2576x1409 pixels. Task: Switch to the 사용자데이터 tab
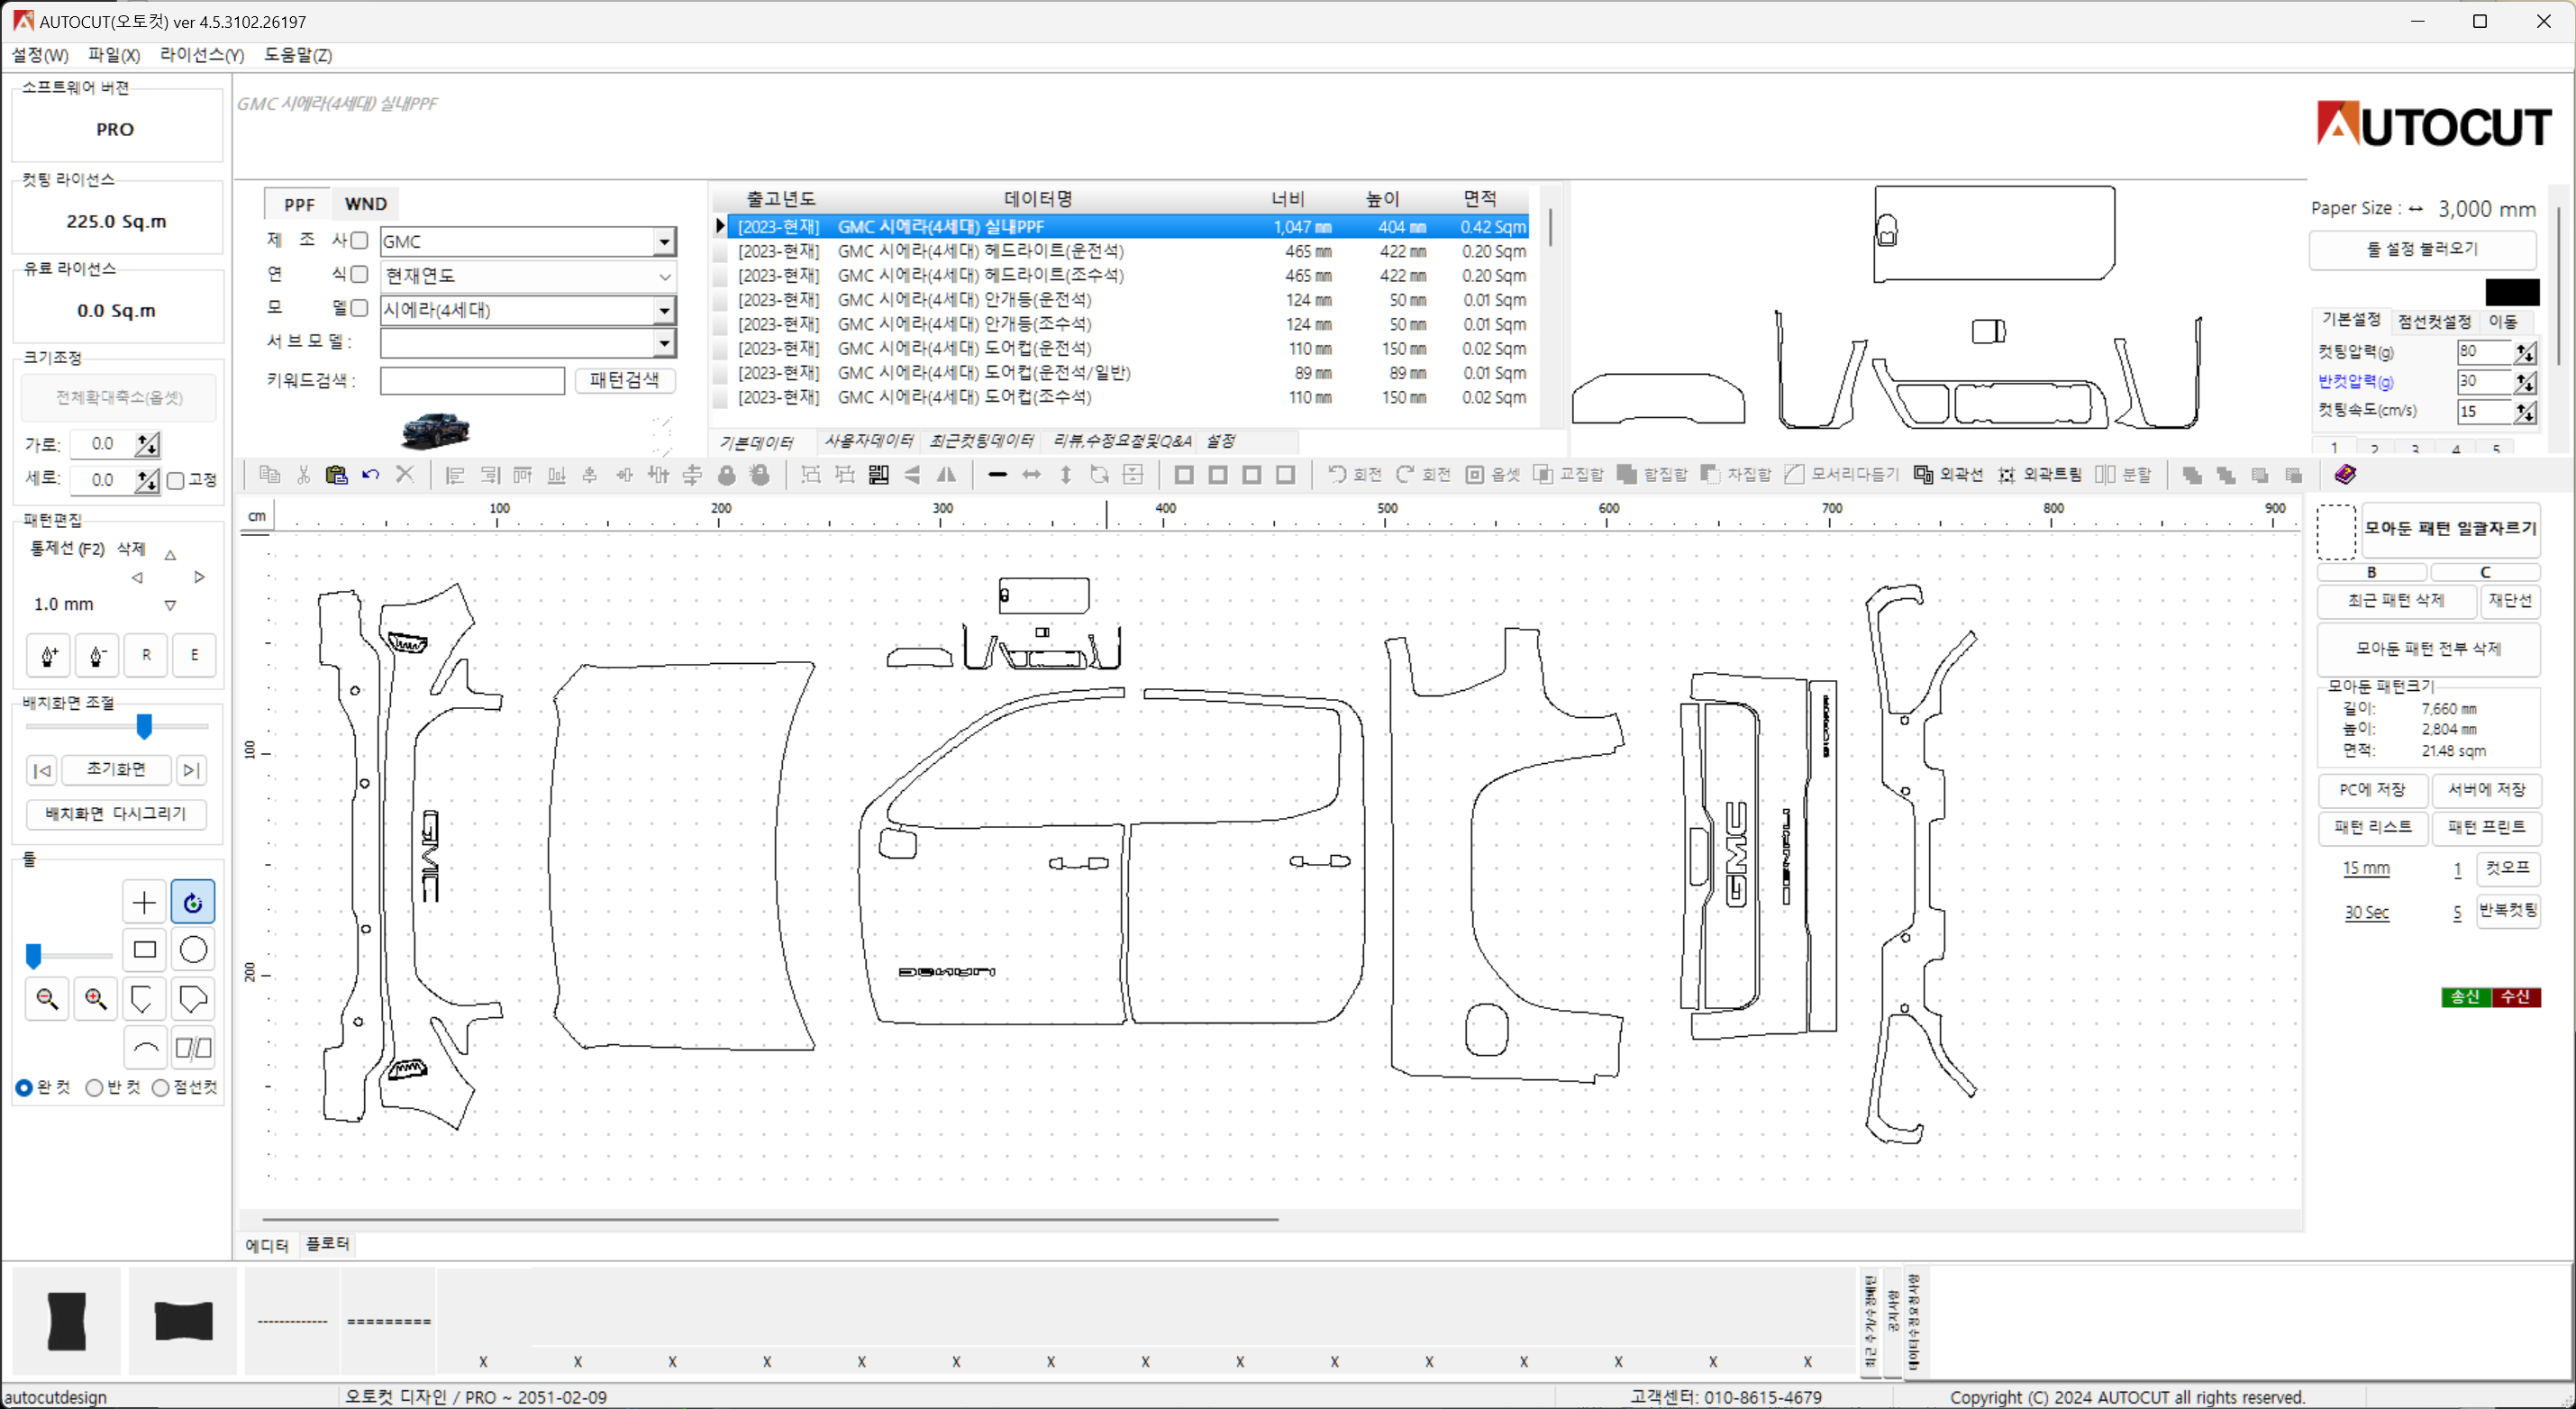coord(869,441)
